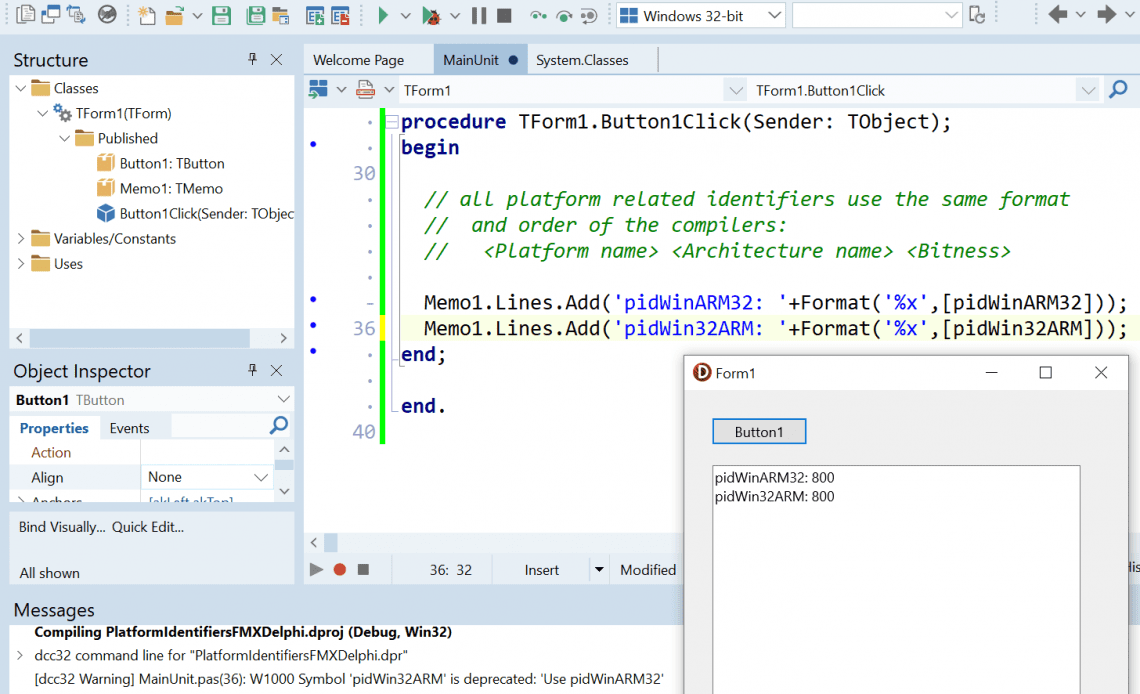Image resolution: width=1140 pixels, height=694 pixels.
Task: Run with debugger using ladybug icon
Action: pos(431,16)
